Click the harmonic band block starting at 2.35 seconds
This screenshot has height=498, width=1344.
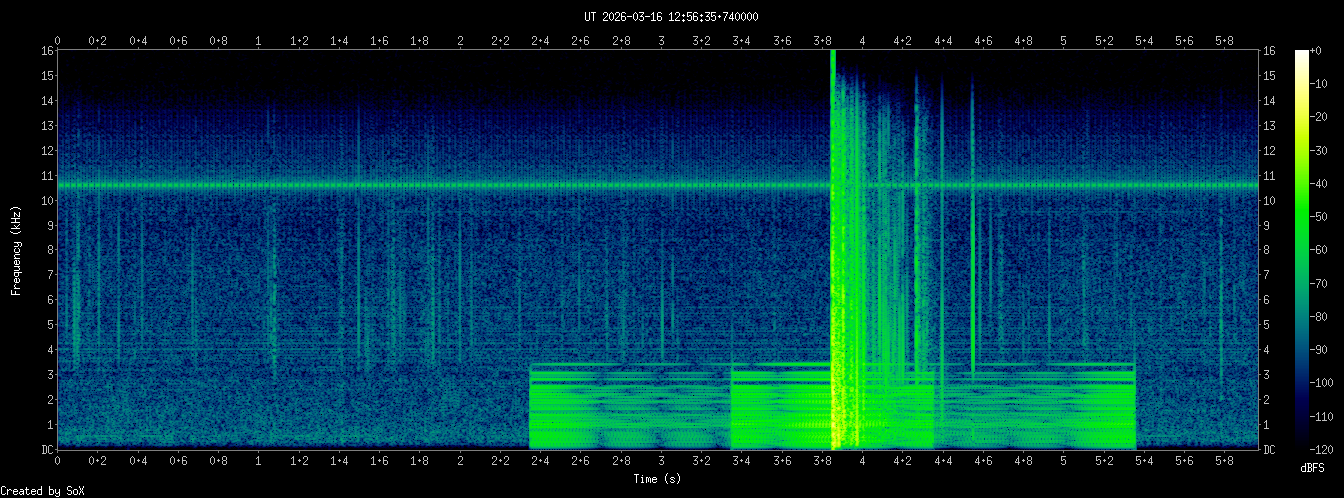coord(630,410)
